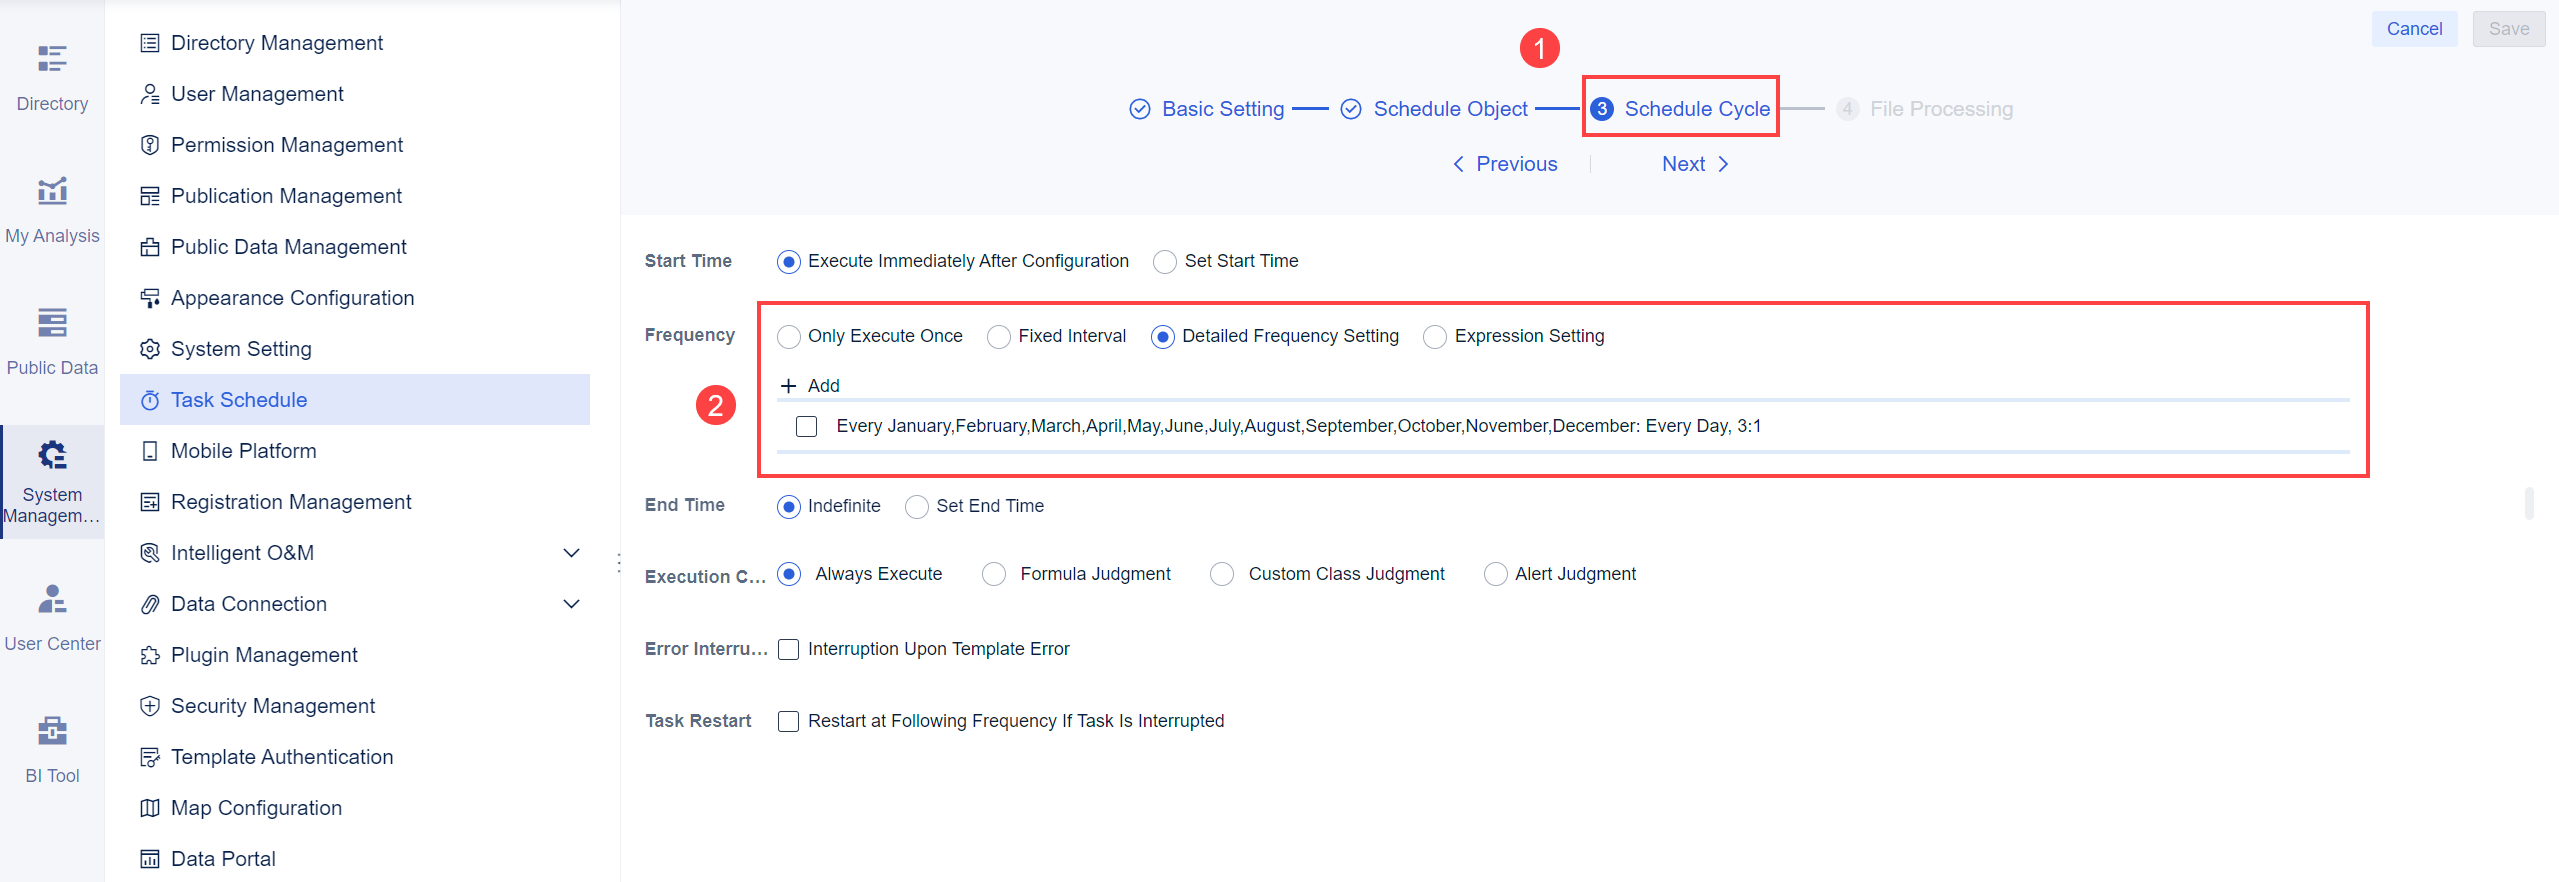
Task: Click the Plugin Management puzzle icon
Action: coord(150,655)
